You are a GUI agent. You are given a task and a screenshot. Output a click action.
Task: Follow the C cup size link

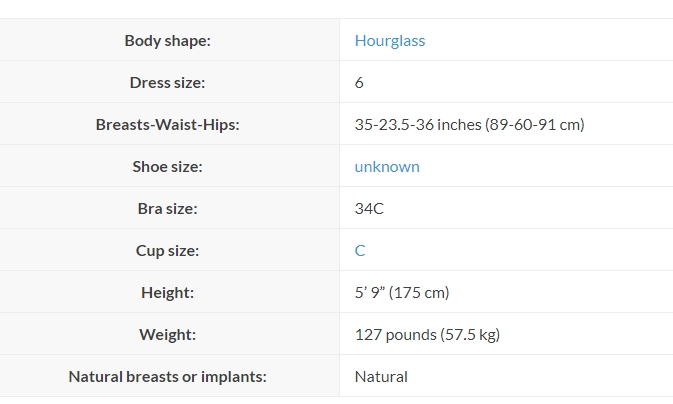pyautogui.click(x=360, y=251)
